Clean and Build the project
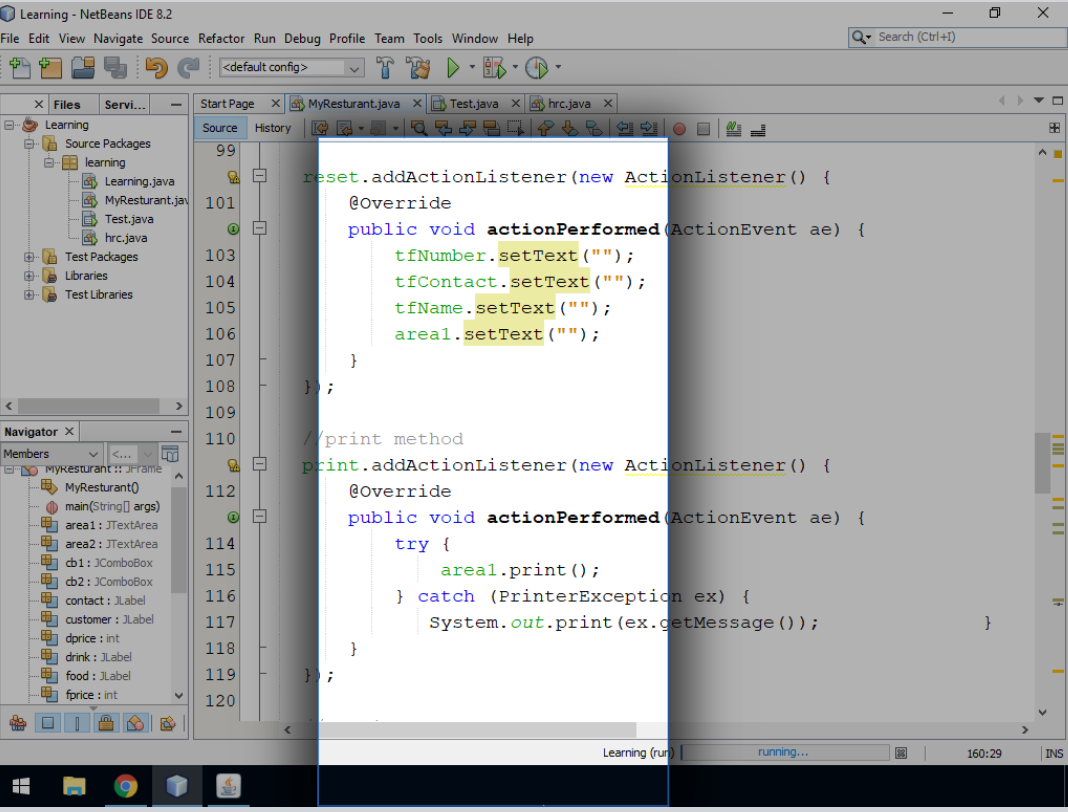 point(418,68)
